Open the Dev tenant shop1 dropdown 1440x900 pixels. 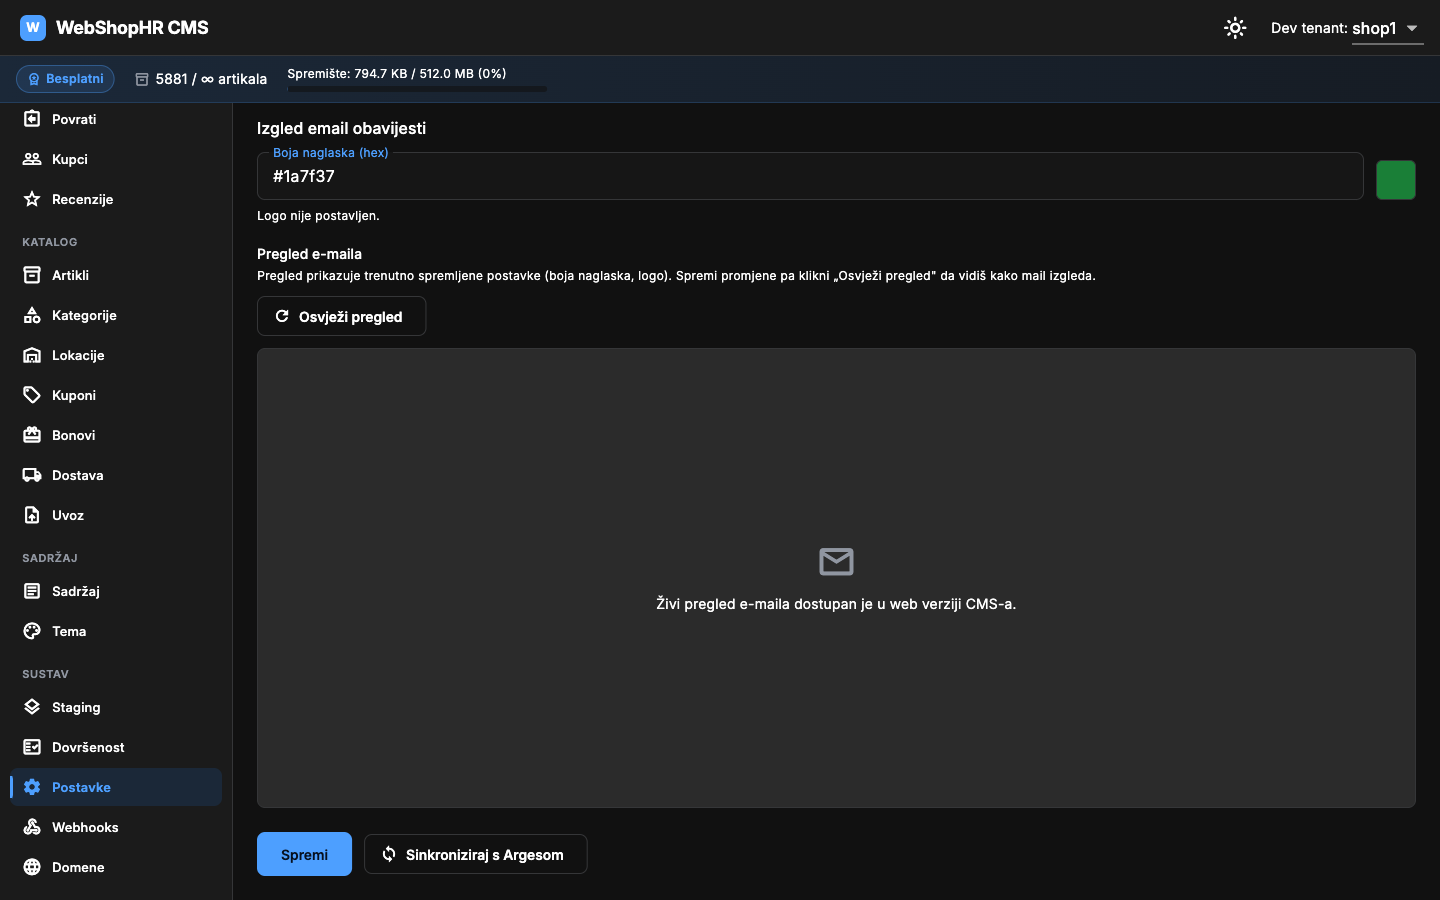pos(1386,28)
